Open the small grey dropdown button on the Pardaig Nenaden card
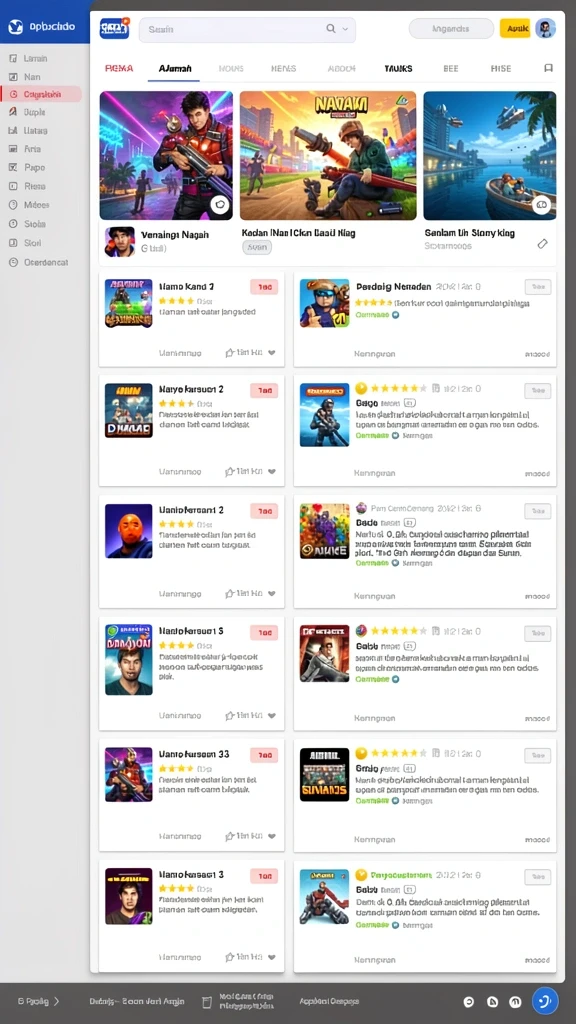The height and width of the screenshot is (1024, 576). click(537, 287)
